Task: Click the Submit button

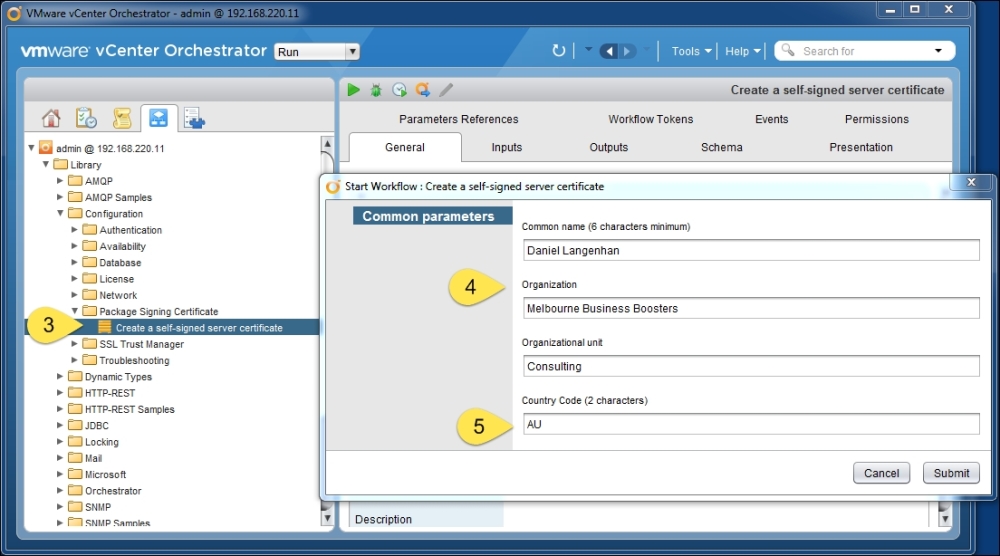Action: (951, 473)
